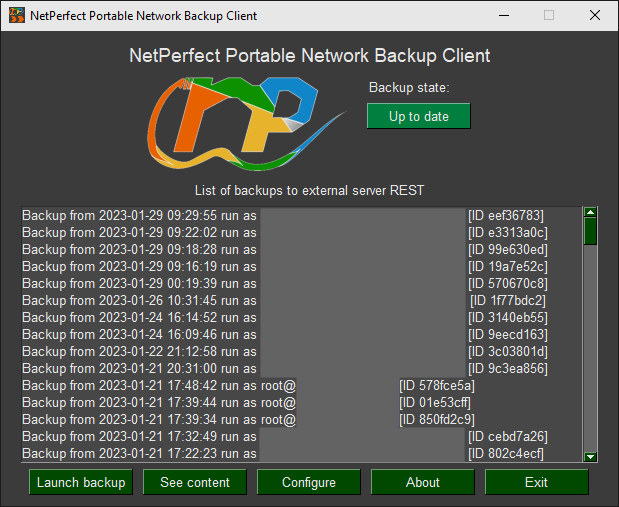This screenshot has height=507, width=619.
Task: Minimize the backup client window
Action: [503, 16]
